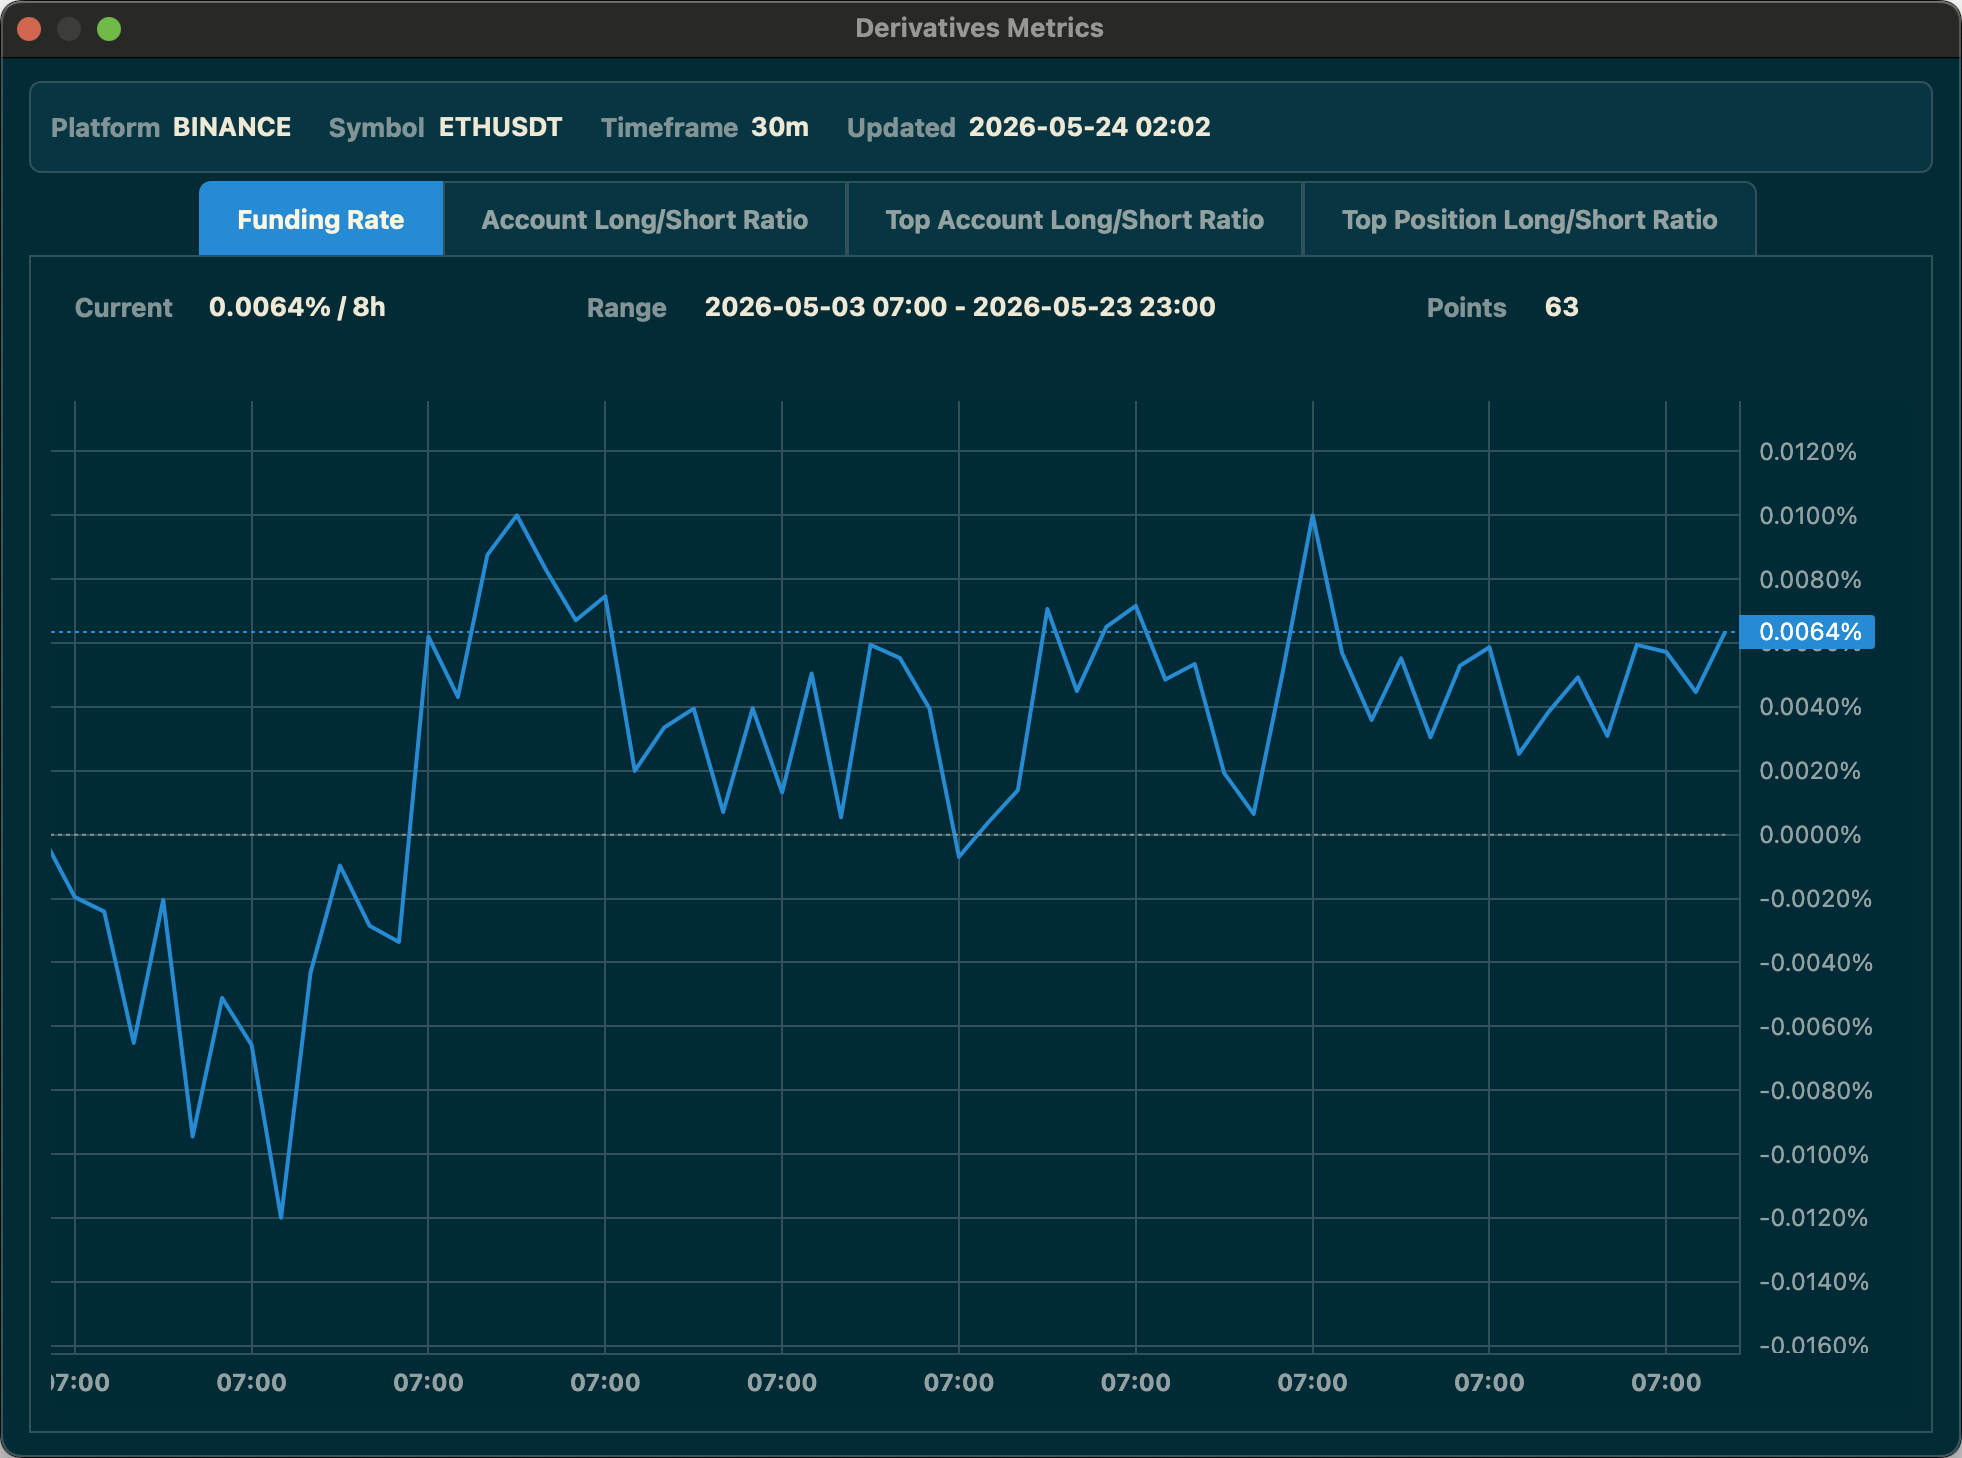Image resolution: width=1962 pixels, height=1458 pixels.
Task: Open Top Position Long/Short Ratio tab
Action: pos(1530,219)
